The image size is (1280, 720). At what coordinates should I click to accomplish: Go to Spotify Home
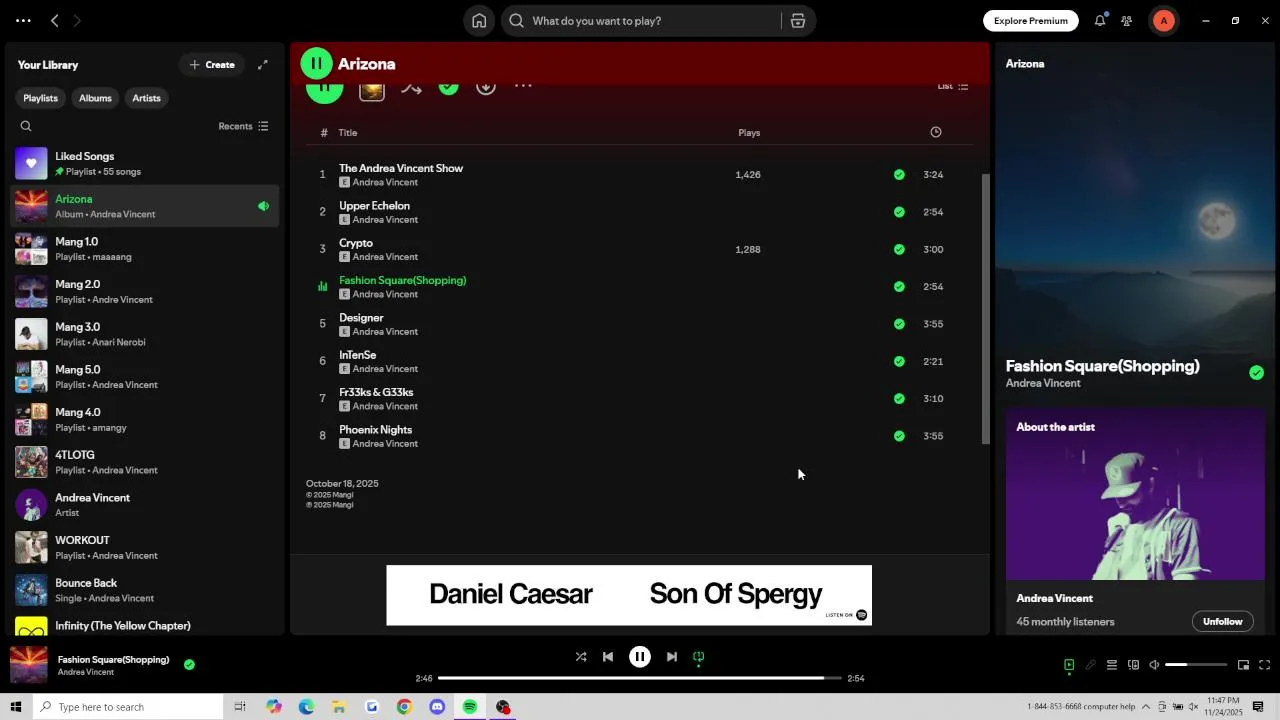(x=479, y=21)
